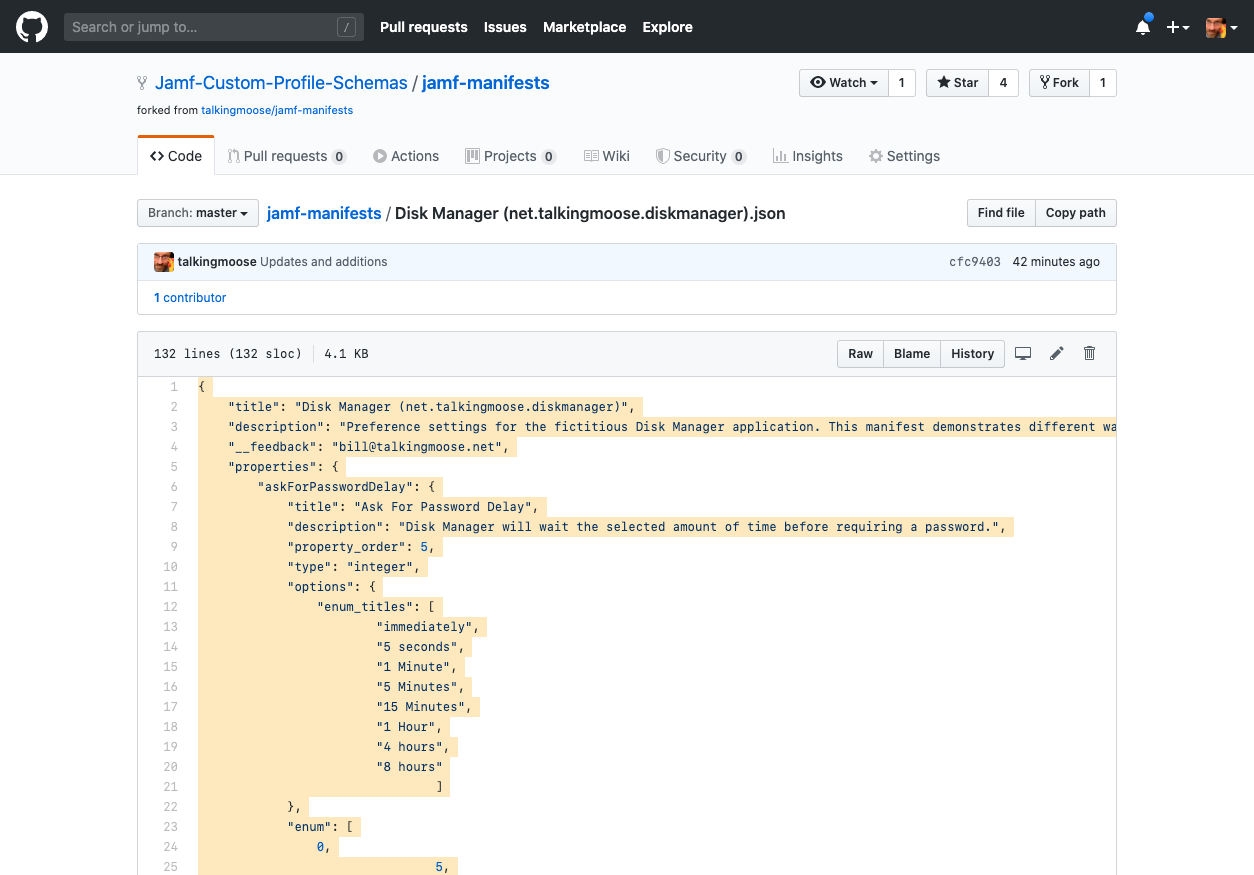Switch to the Projects tab
The image size is (1254, 875).
[510, 156]
